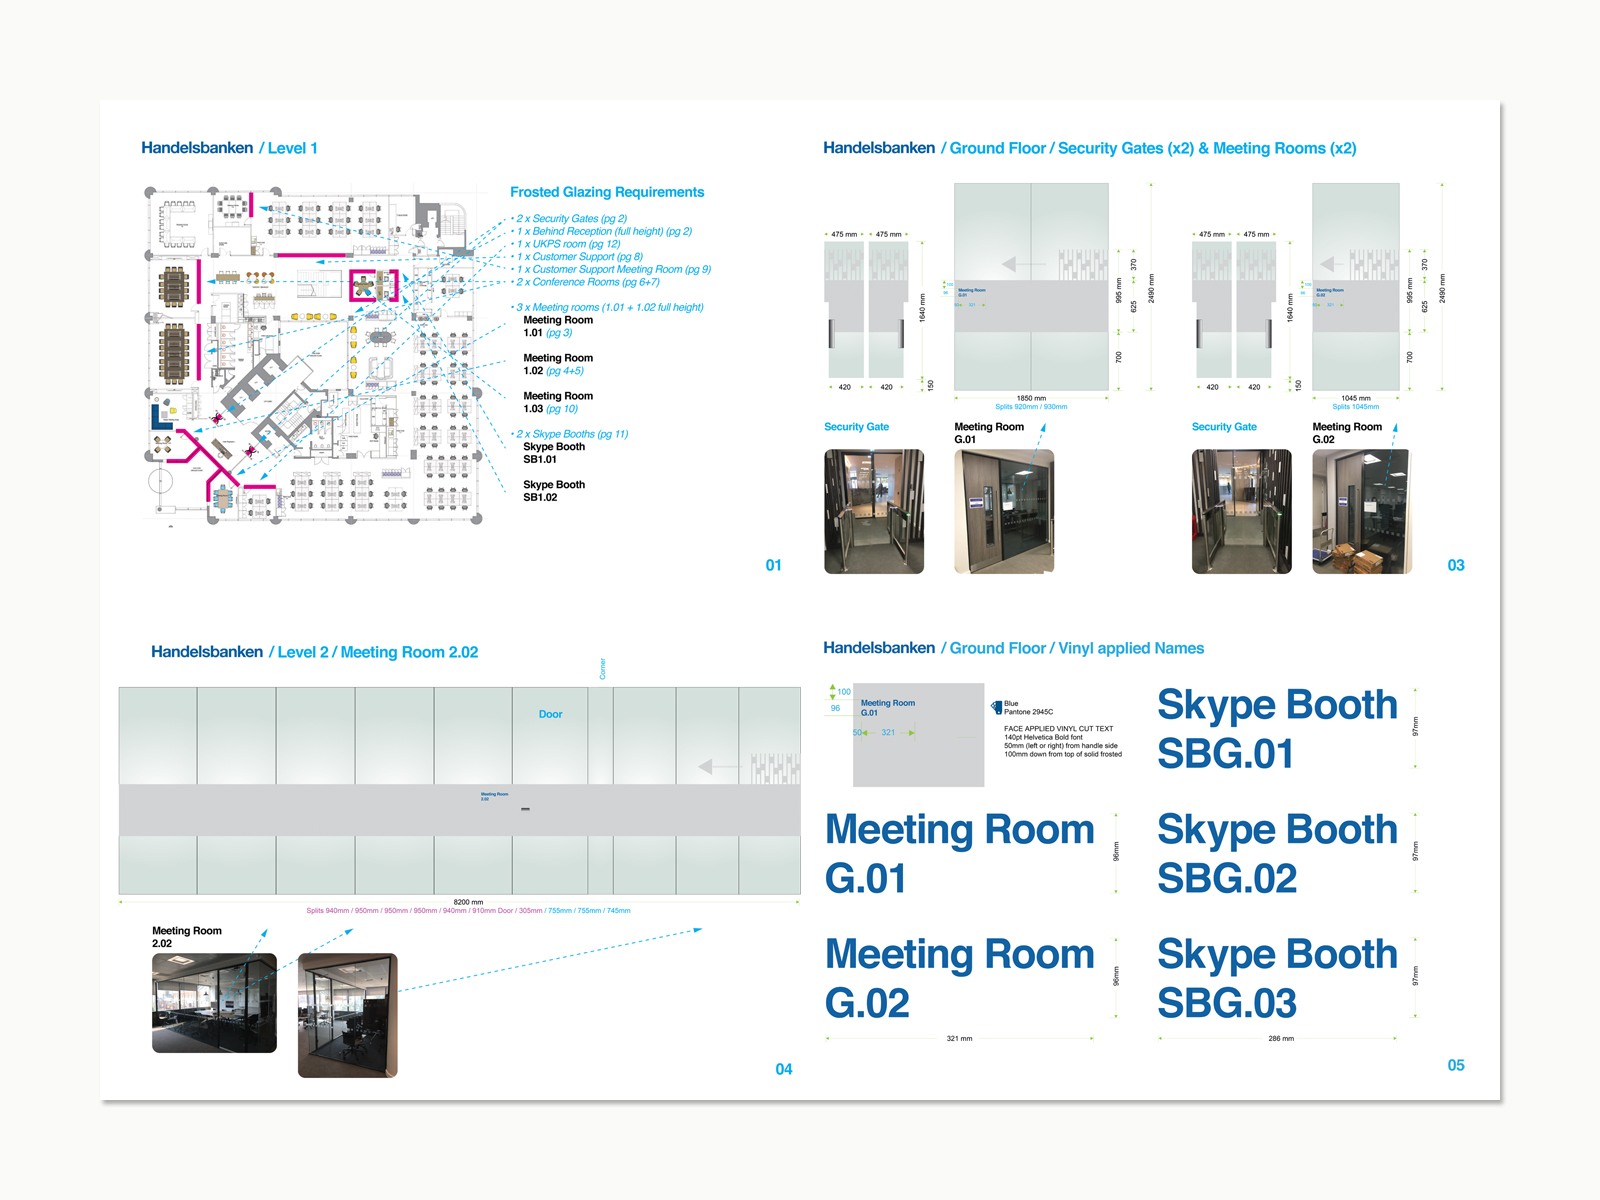Select the 'Splits 920mm / 930mm' note

(1031, 407)
